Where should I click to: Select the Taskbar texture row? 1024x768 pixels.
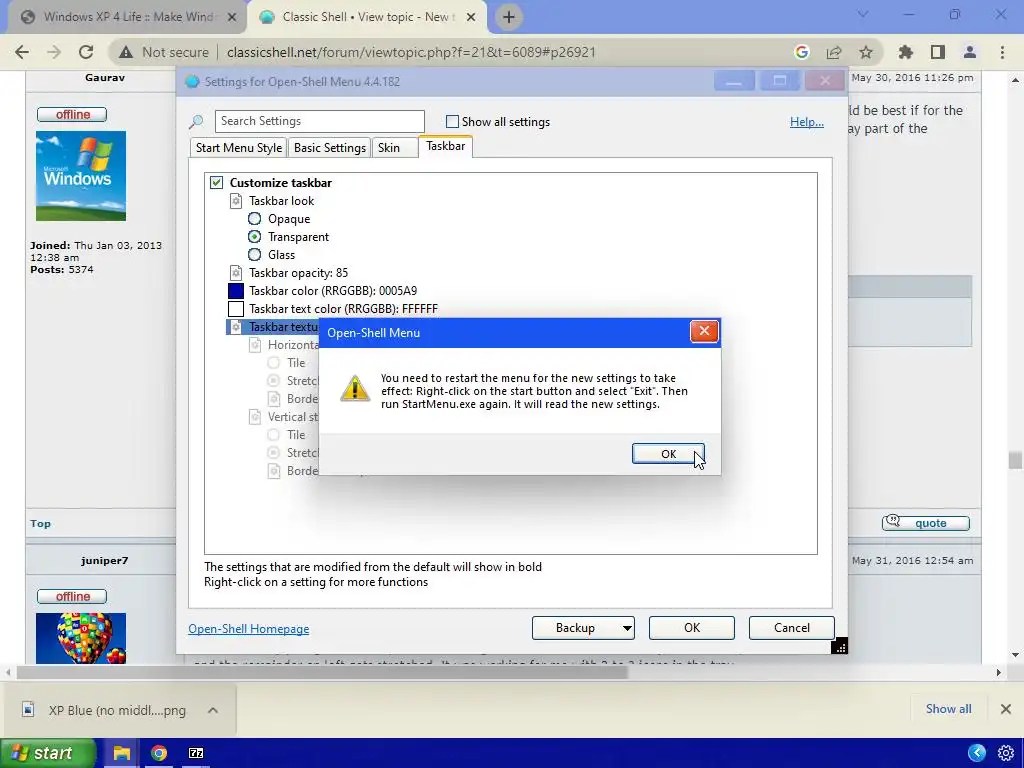tap(272, 327)
